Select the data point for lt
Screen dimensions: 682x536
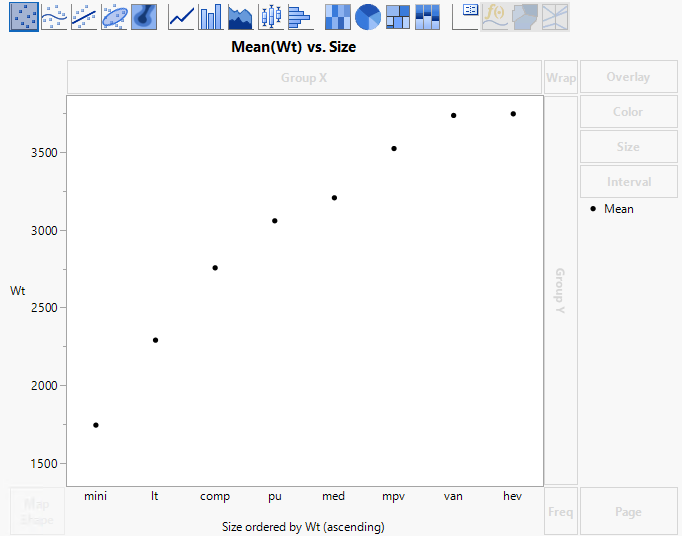tap(155, 340)
